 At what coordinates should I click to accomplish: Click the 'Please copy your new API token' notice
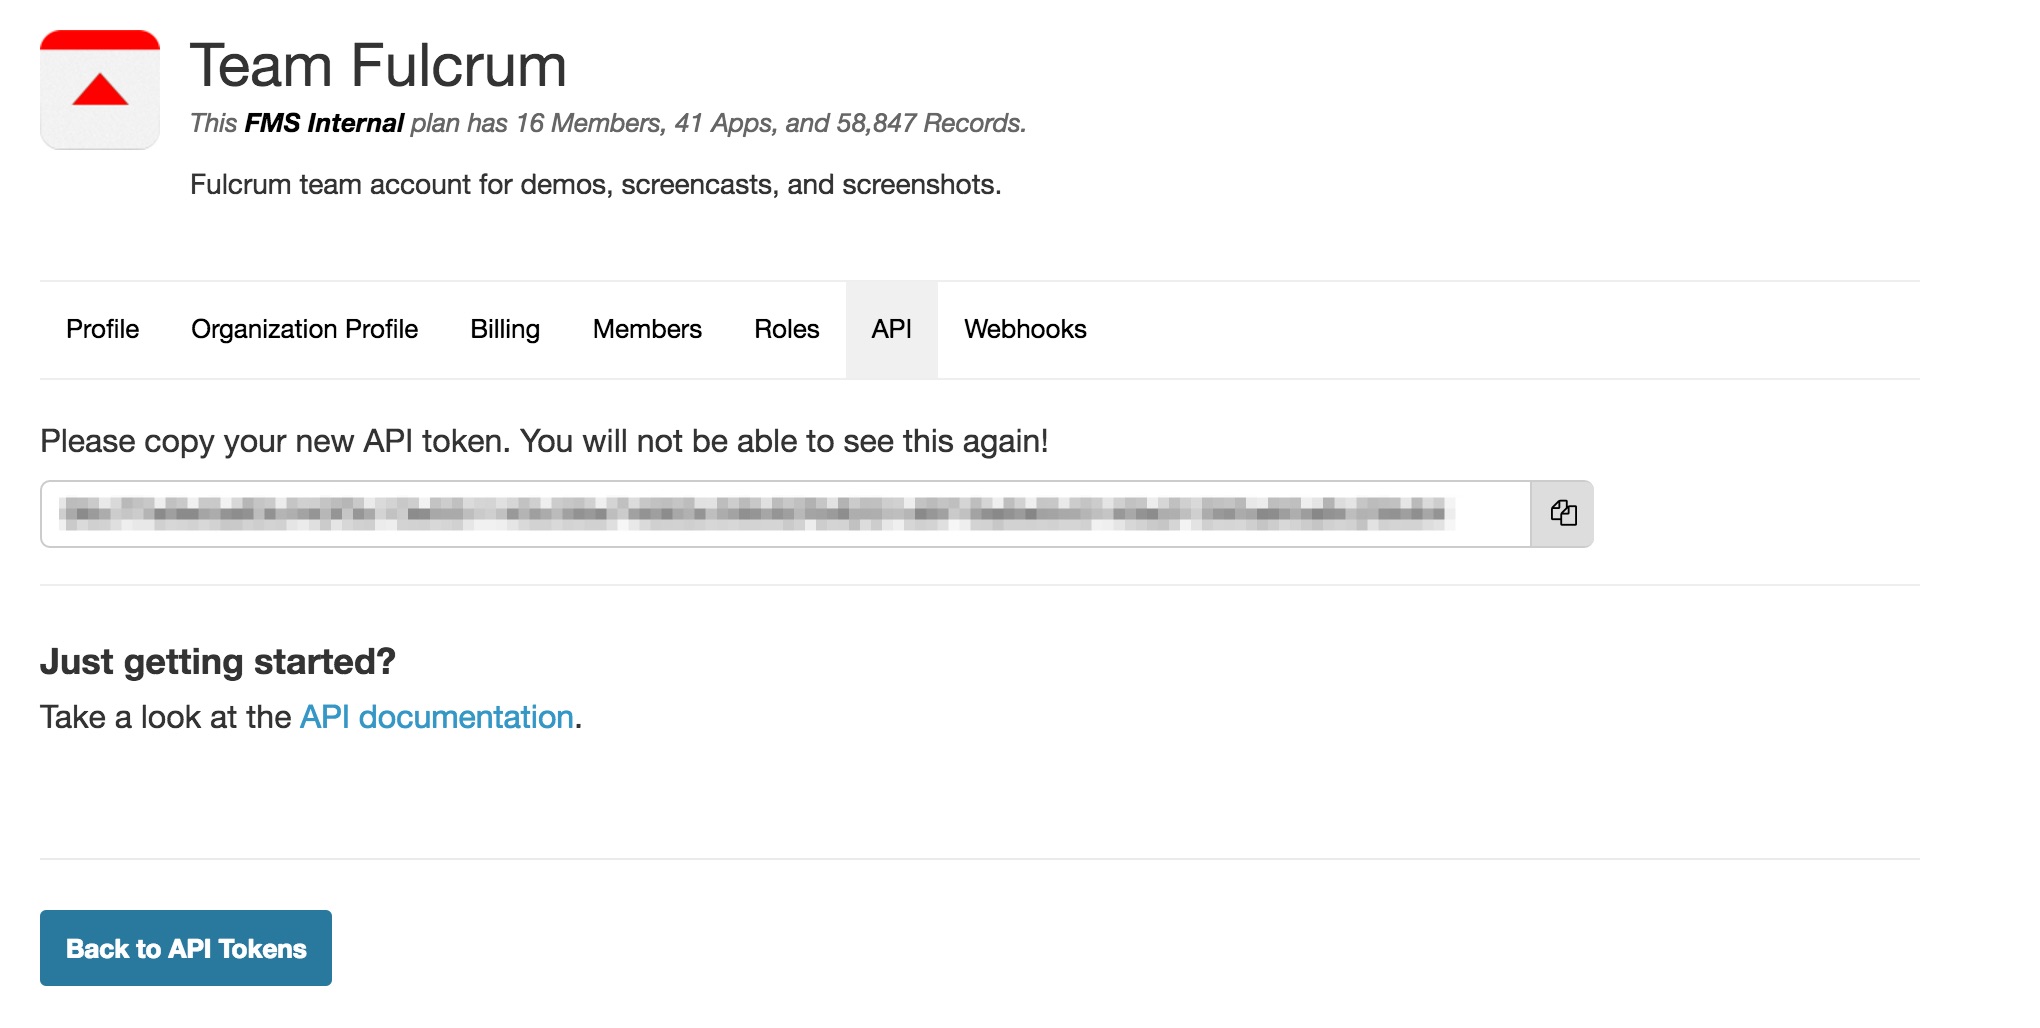544,441
